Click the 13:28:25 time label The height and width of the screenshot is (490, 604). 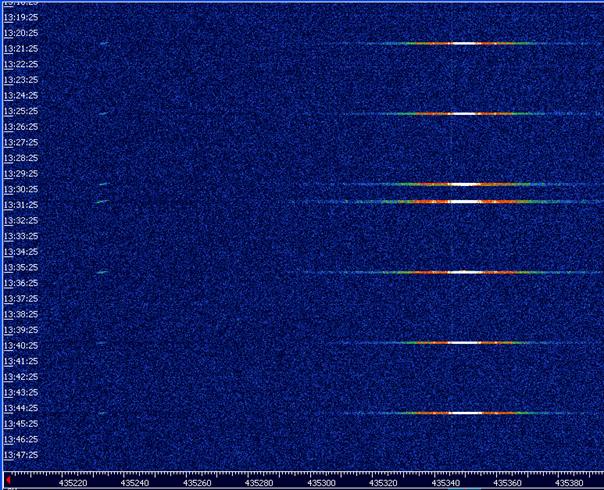pyautogui.click(x=21, y=158)
